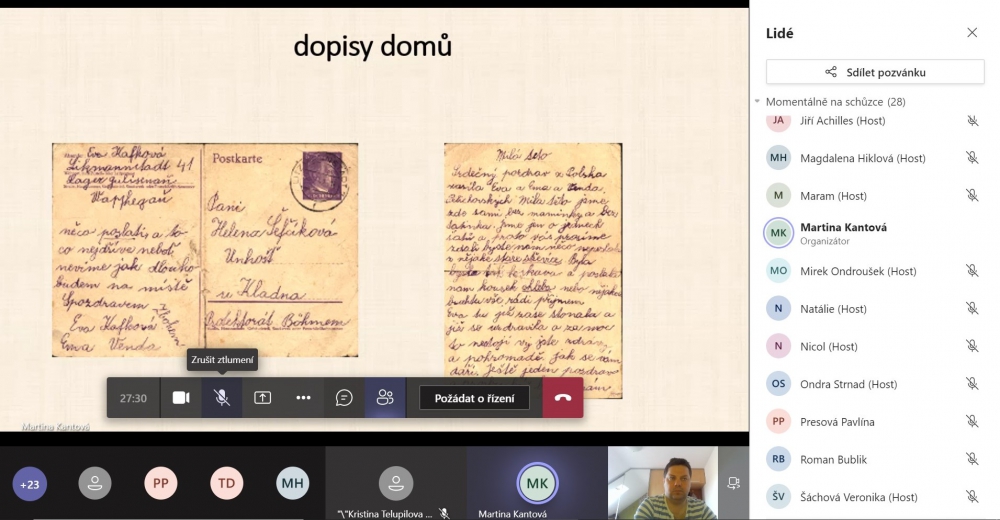Click the postcard image addressed to Helena Šefčíková

(205, 249)
